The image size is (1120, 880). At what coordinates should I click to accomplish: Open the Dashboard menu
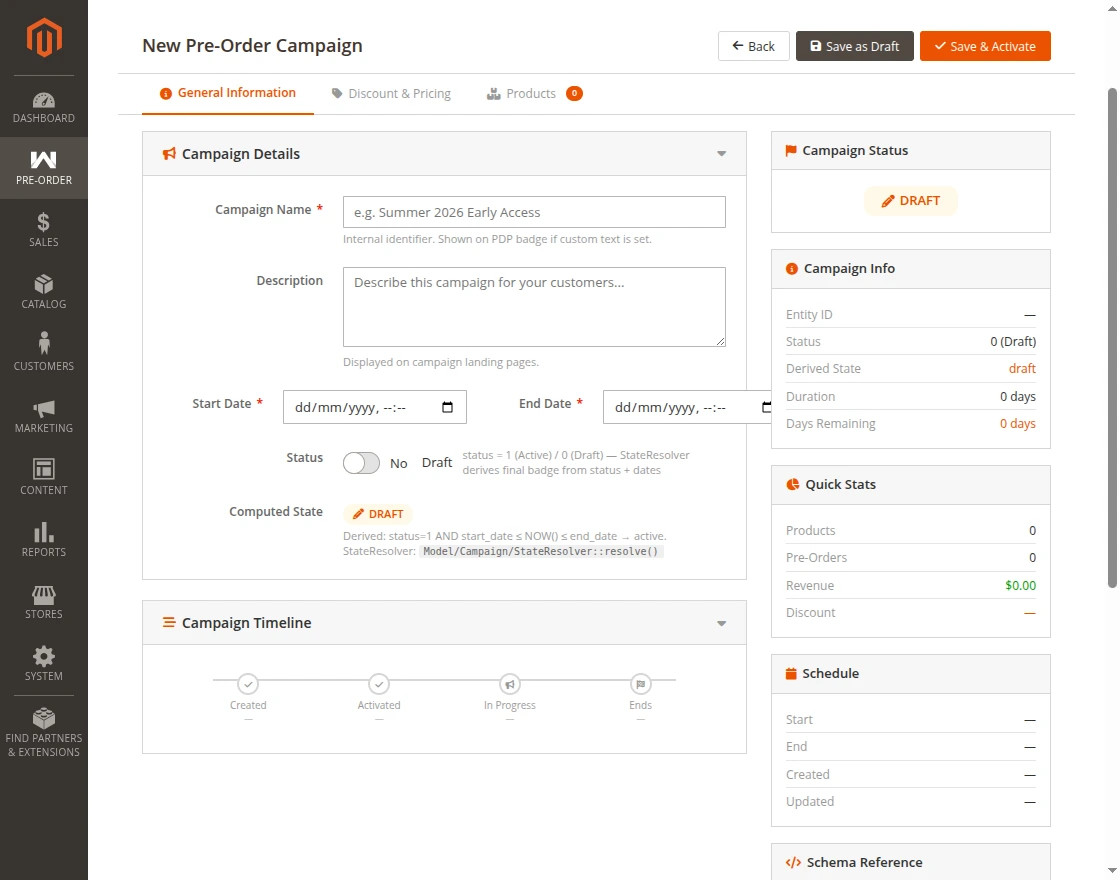pos(44,107)
